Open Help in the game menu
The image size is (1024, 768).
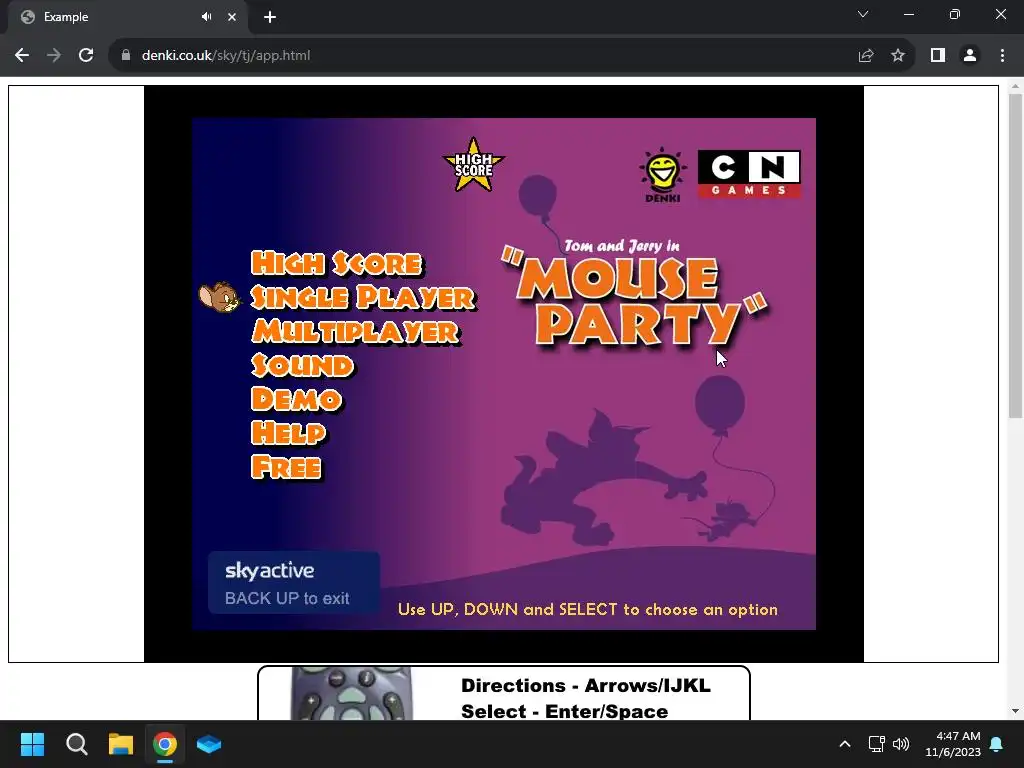coord(288,433)
